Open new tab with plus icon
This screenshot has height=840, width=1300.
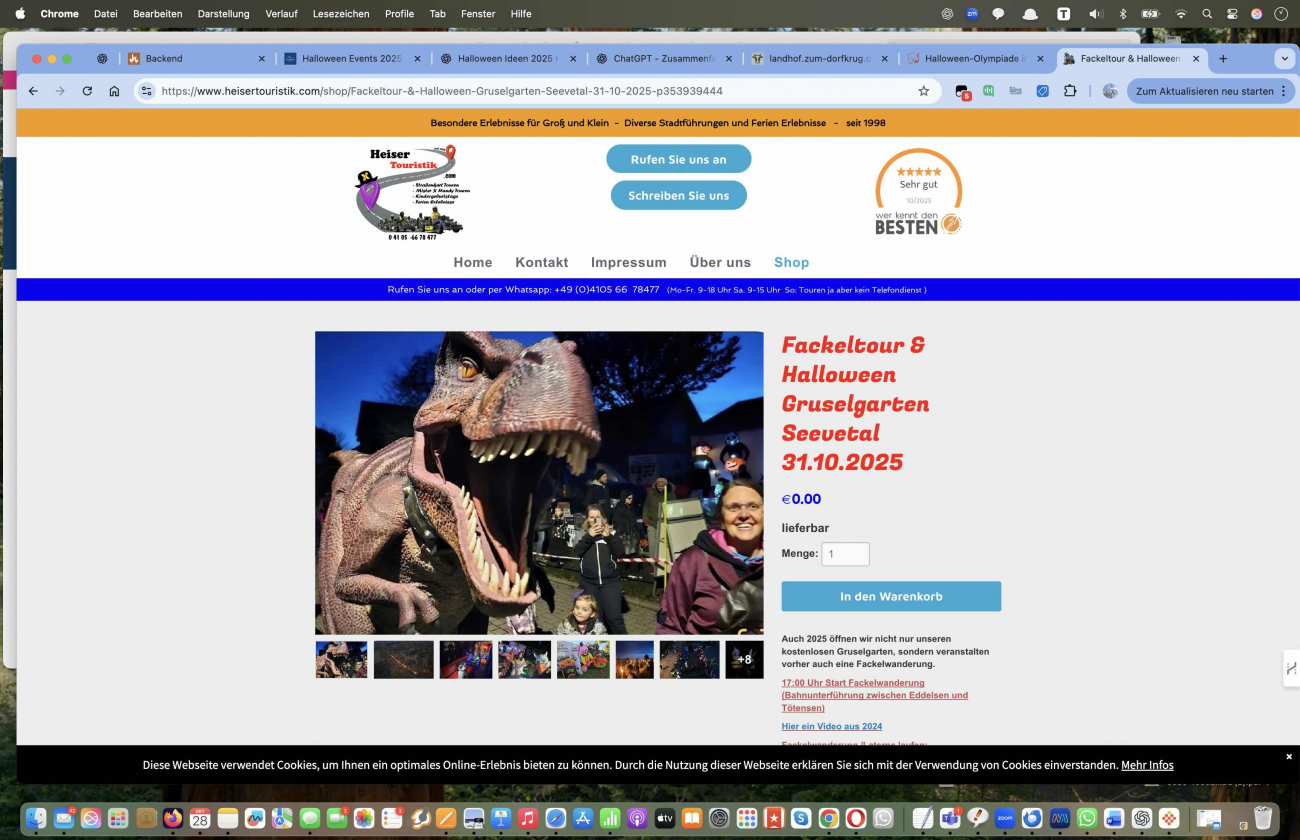(1222, 59)
